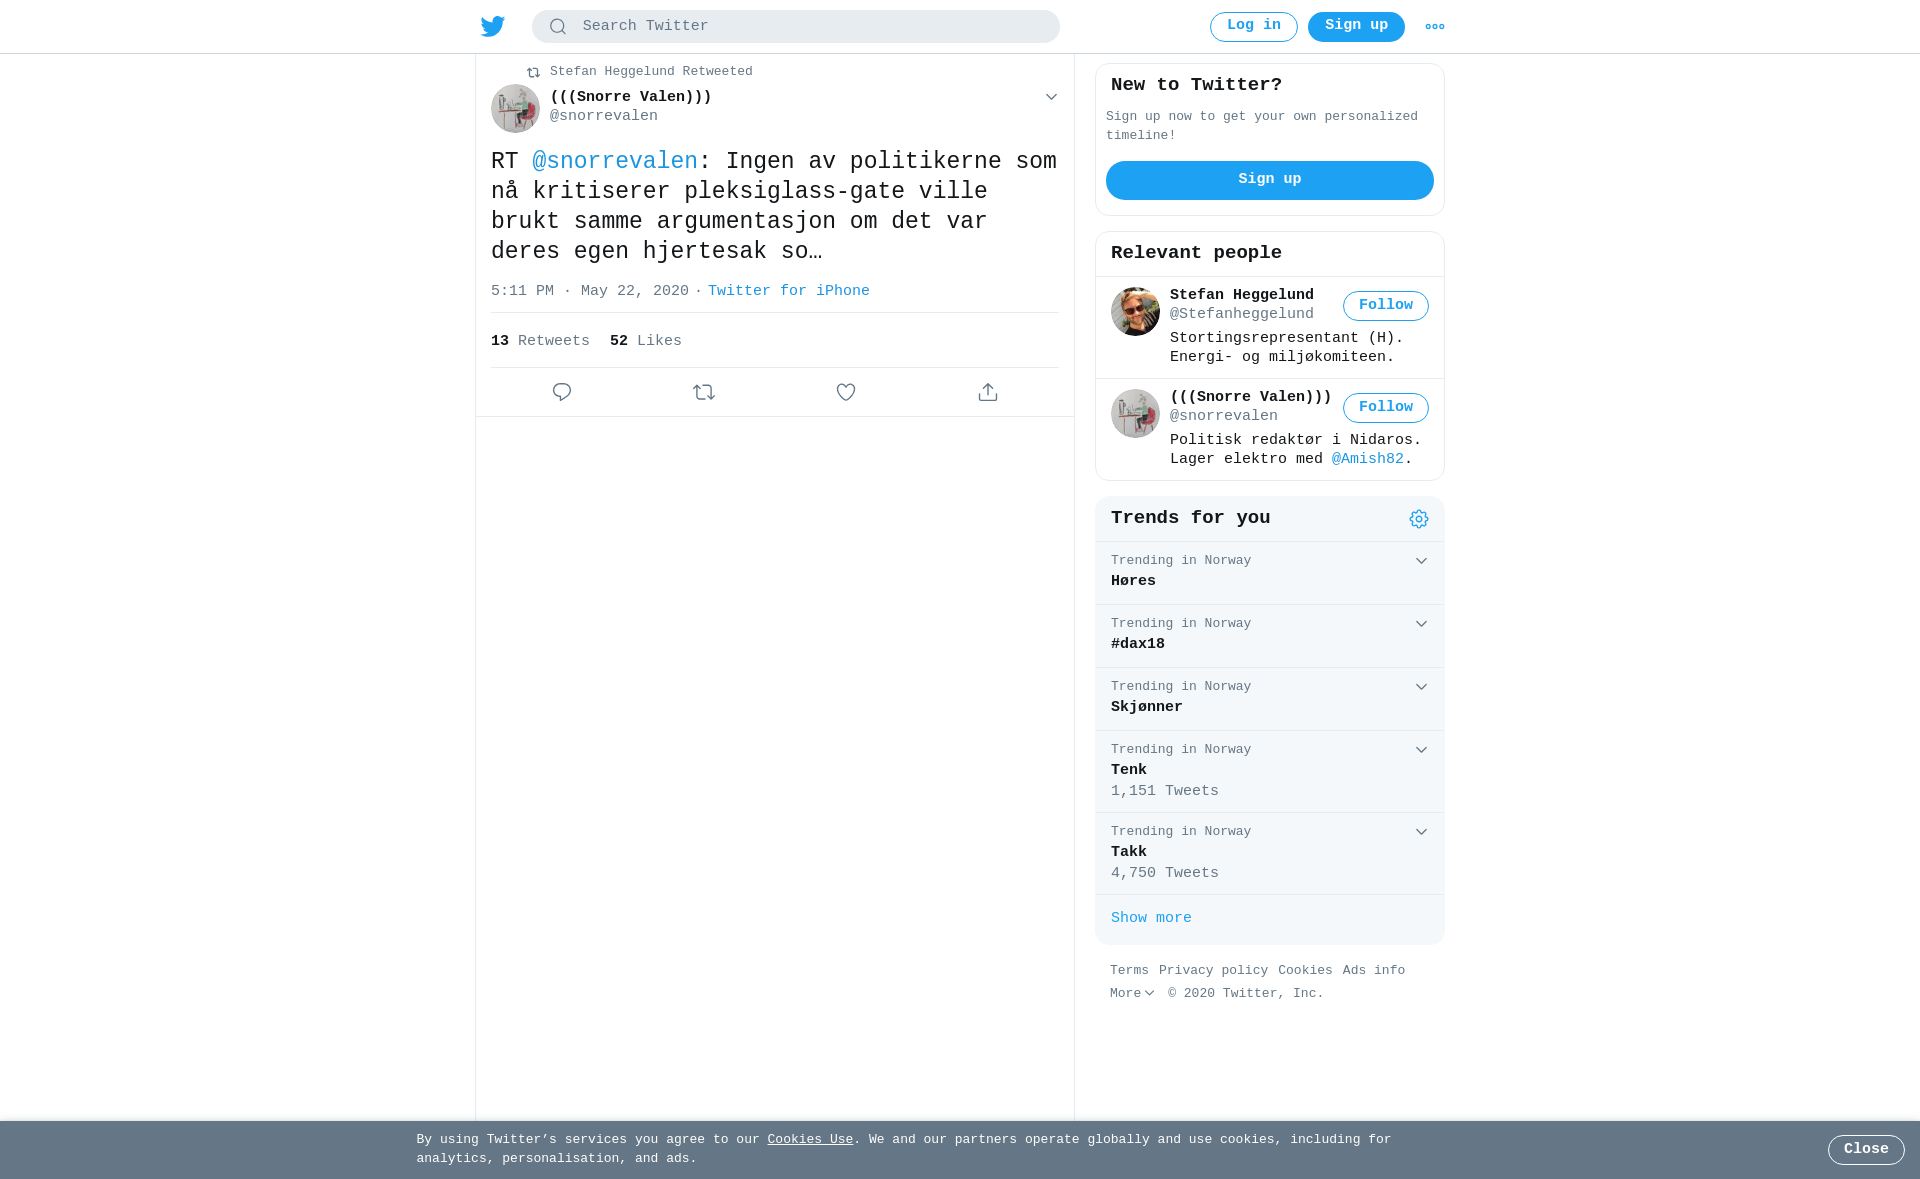This screenshot has height=1179, width=1920.
Task: Open Trends settings gear icon
Action: 1419,519
